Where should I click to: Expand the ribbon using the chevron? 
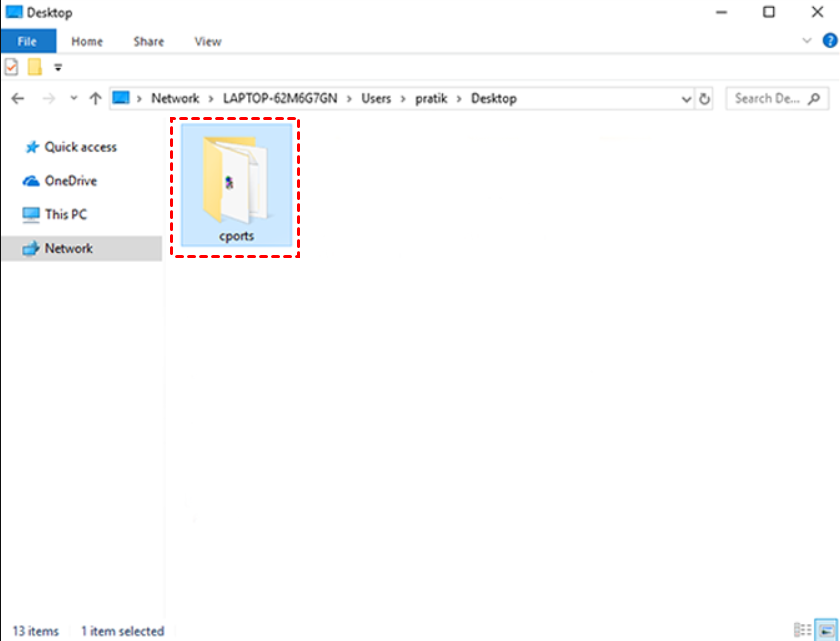pos(808,41)
